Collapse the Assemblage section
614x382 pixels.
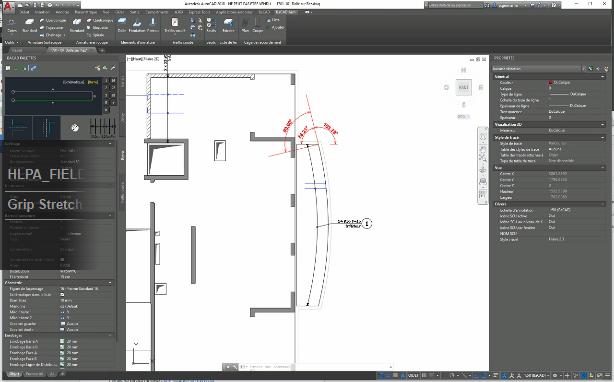[110, 282]
